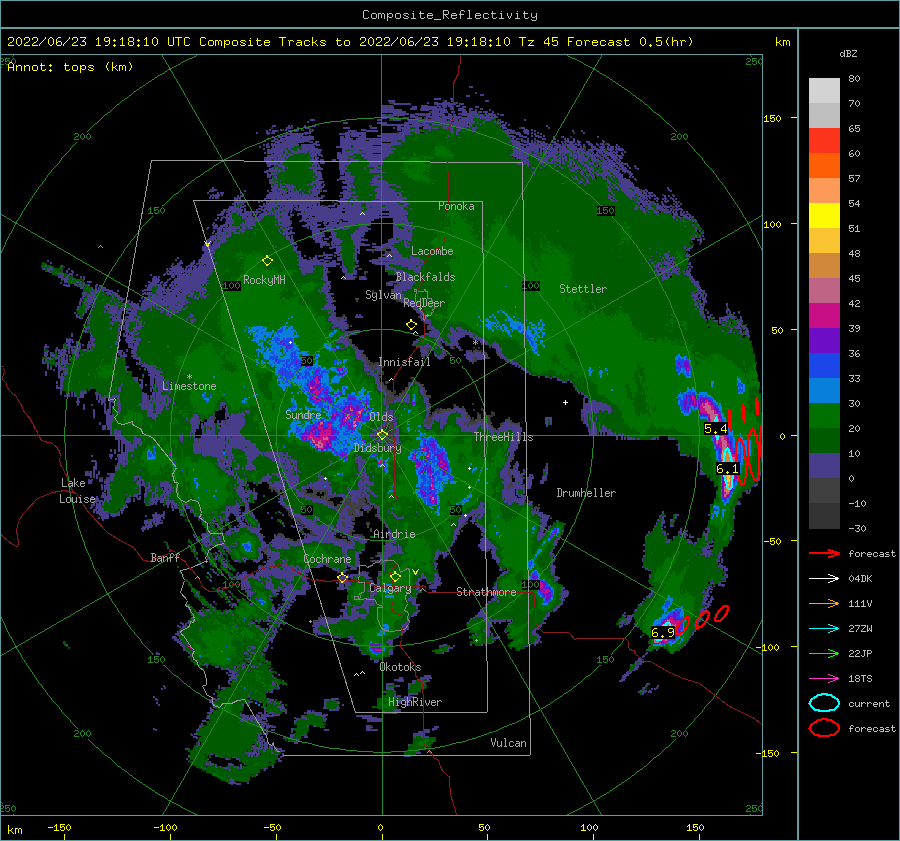Pick the gray 65-70 dBZ swatch

(x=824, y=115)
